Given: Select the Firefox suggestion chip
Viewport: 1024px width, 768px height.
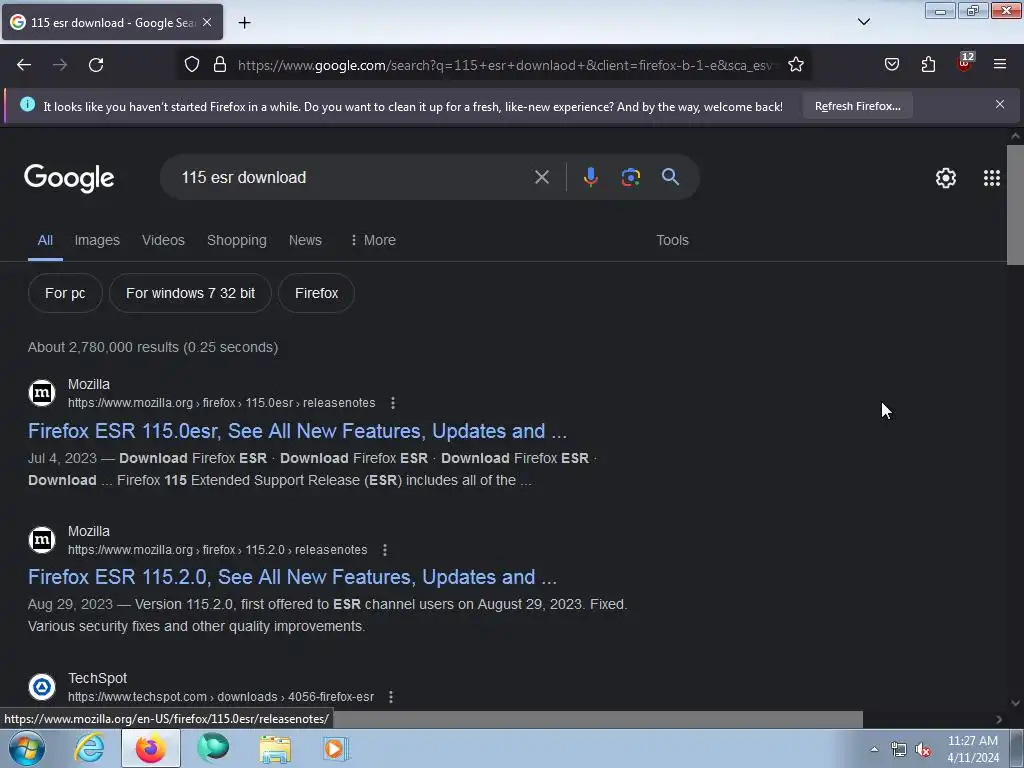Looking at the screenshot, I should tap(316, 293).
